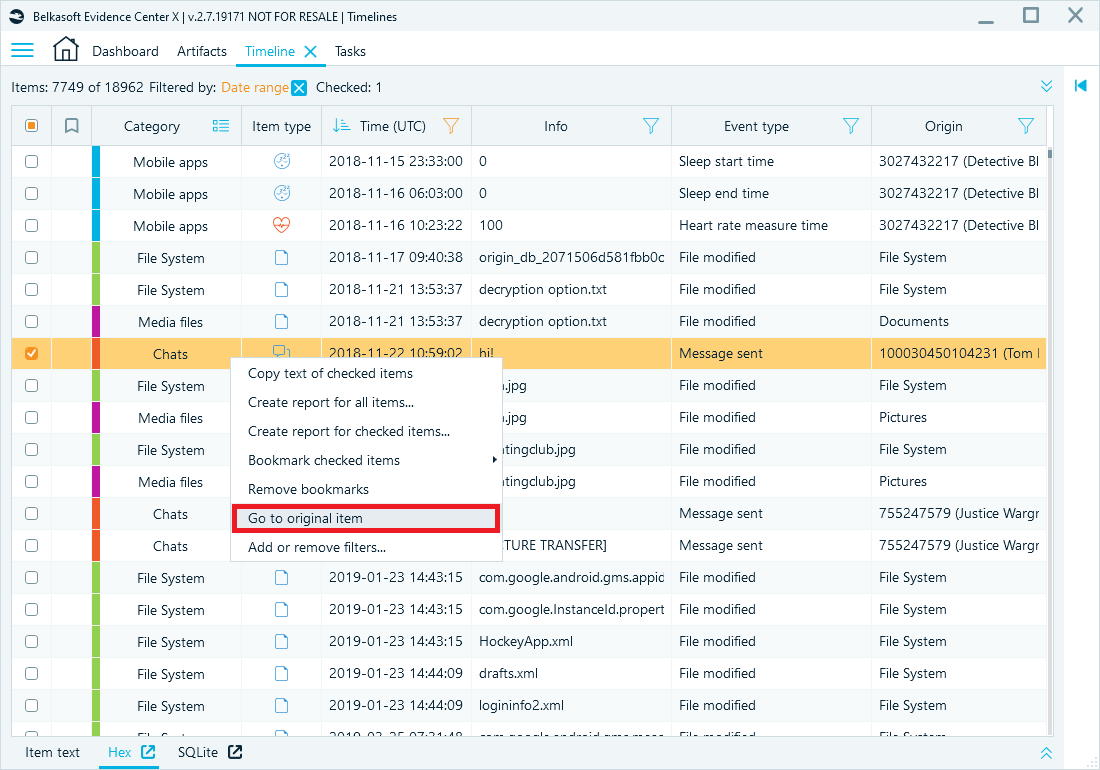
Task: Click file icon in com.google.android.gms row
Action: pos(281,577)
